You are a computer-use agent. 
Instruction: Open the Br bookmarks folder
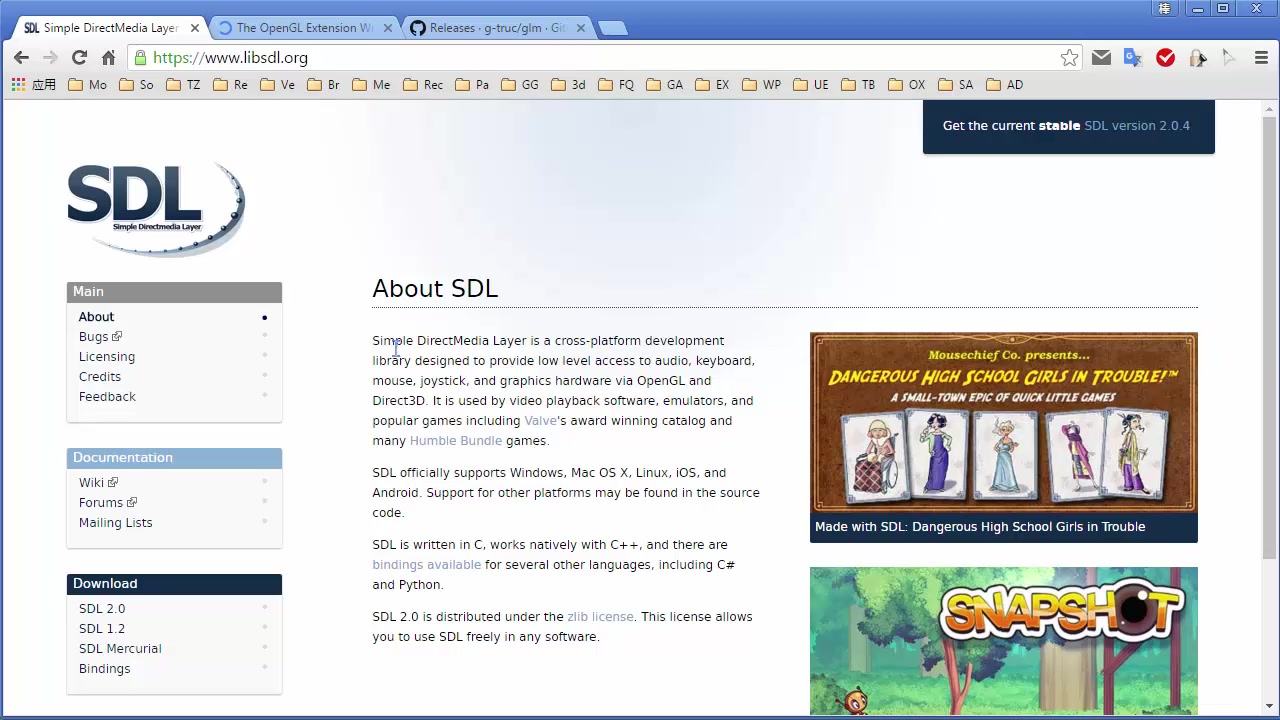click(x=323, y=85)
